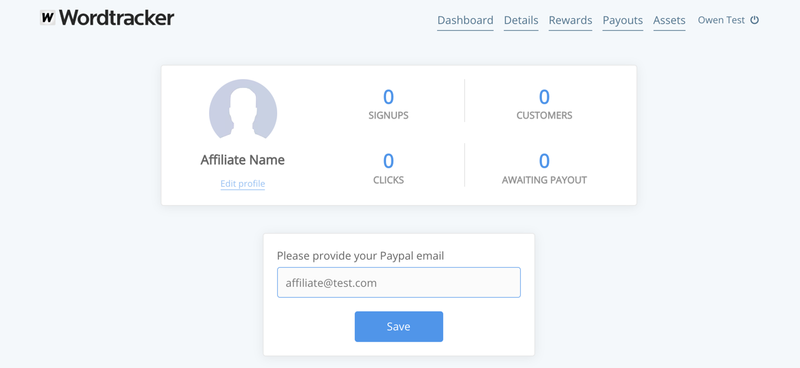Navigate to Payouts

click(622, 20)
